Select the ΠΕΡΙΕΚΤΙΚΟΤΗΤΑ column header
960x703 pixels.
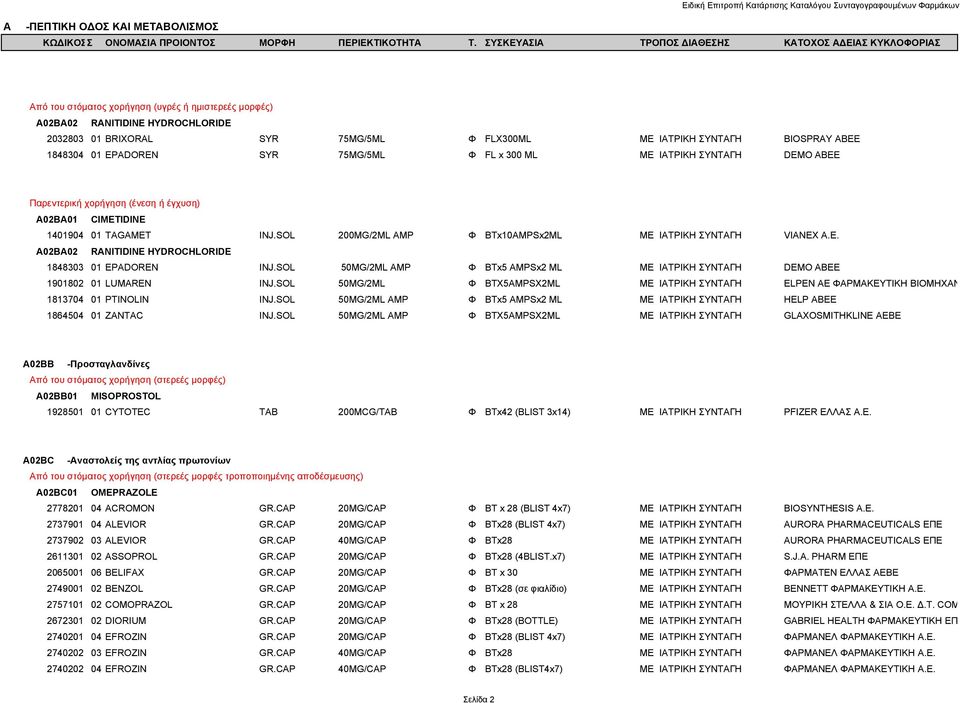(x=380, y=43)
